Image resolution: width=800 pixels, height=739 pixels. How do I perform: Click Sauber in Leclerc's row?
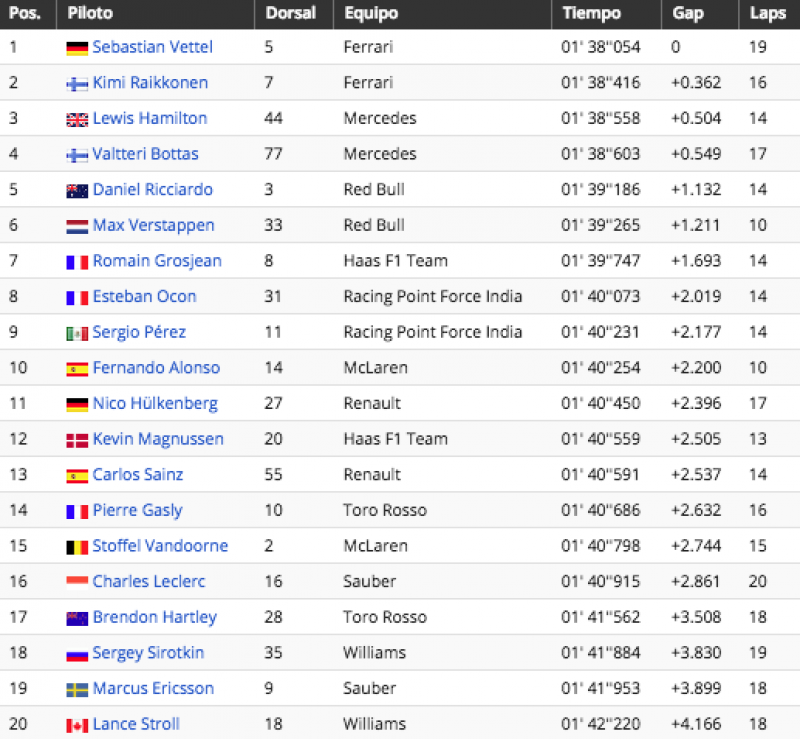pos(369,582)
